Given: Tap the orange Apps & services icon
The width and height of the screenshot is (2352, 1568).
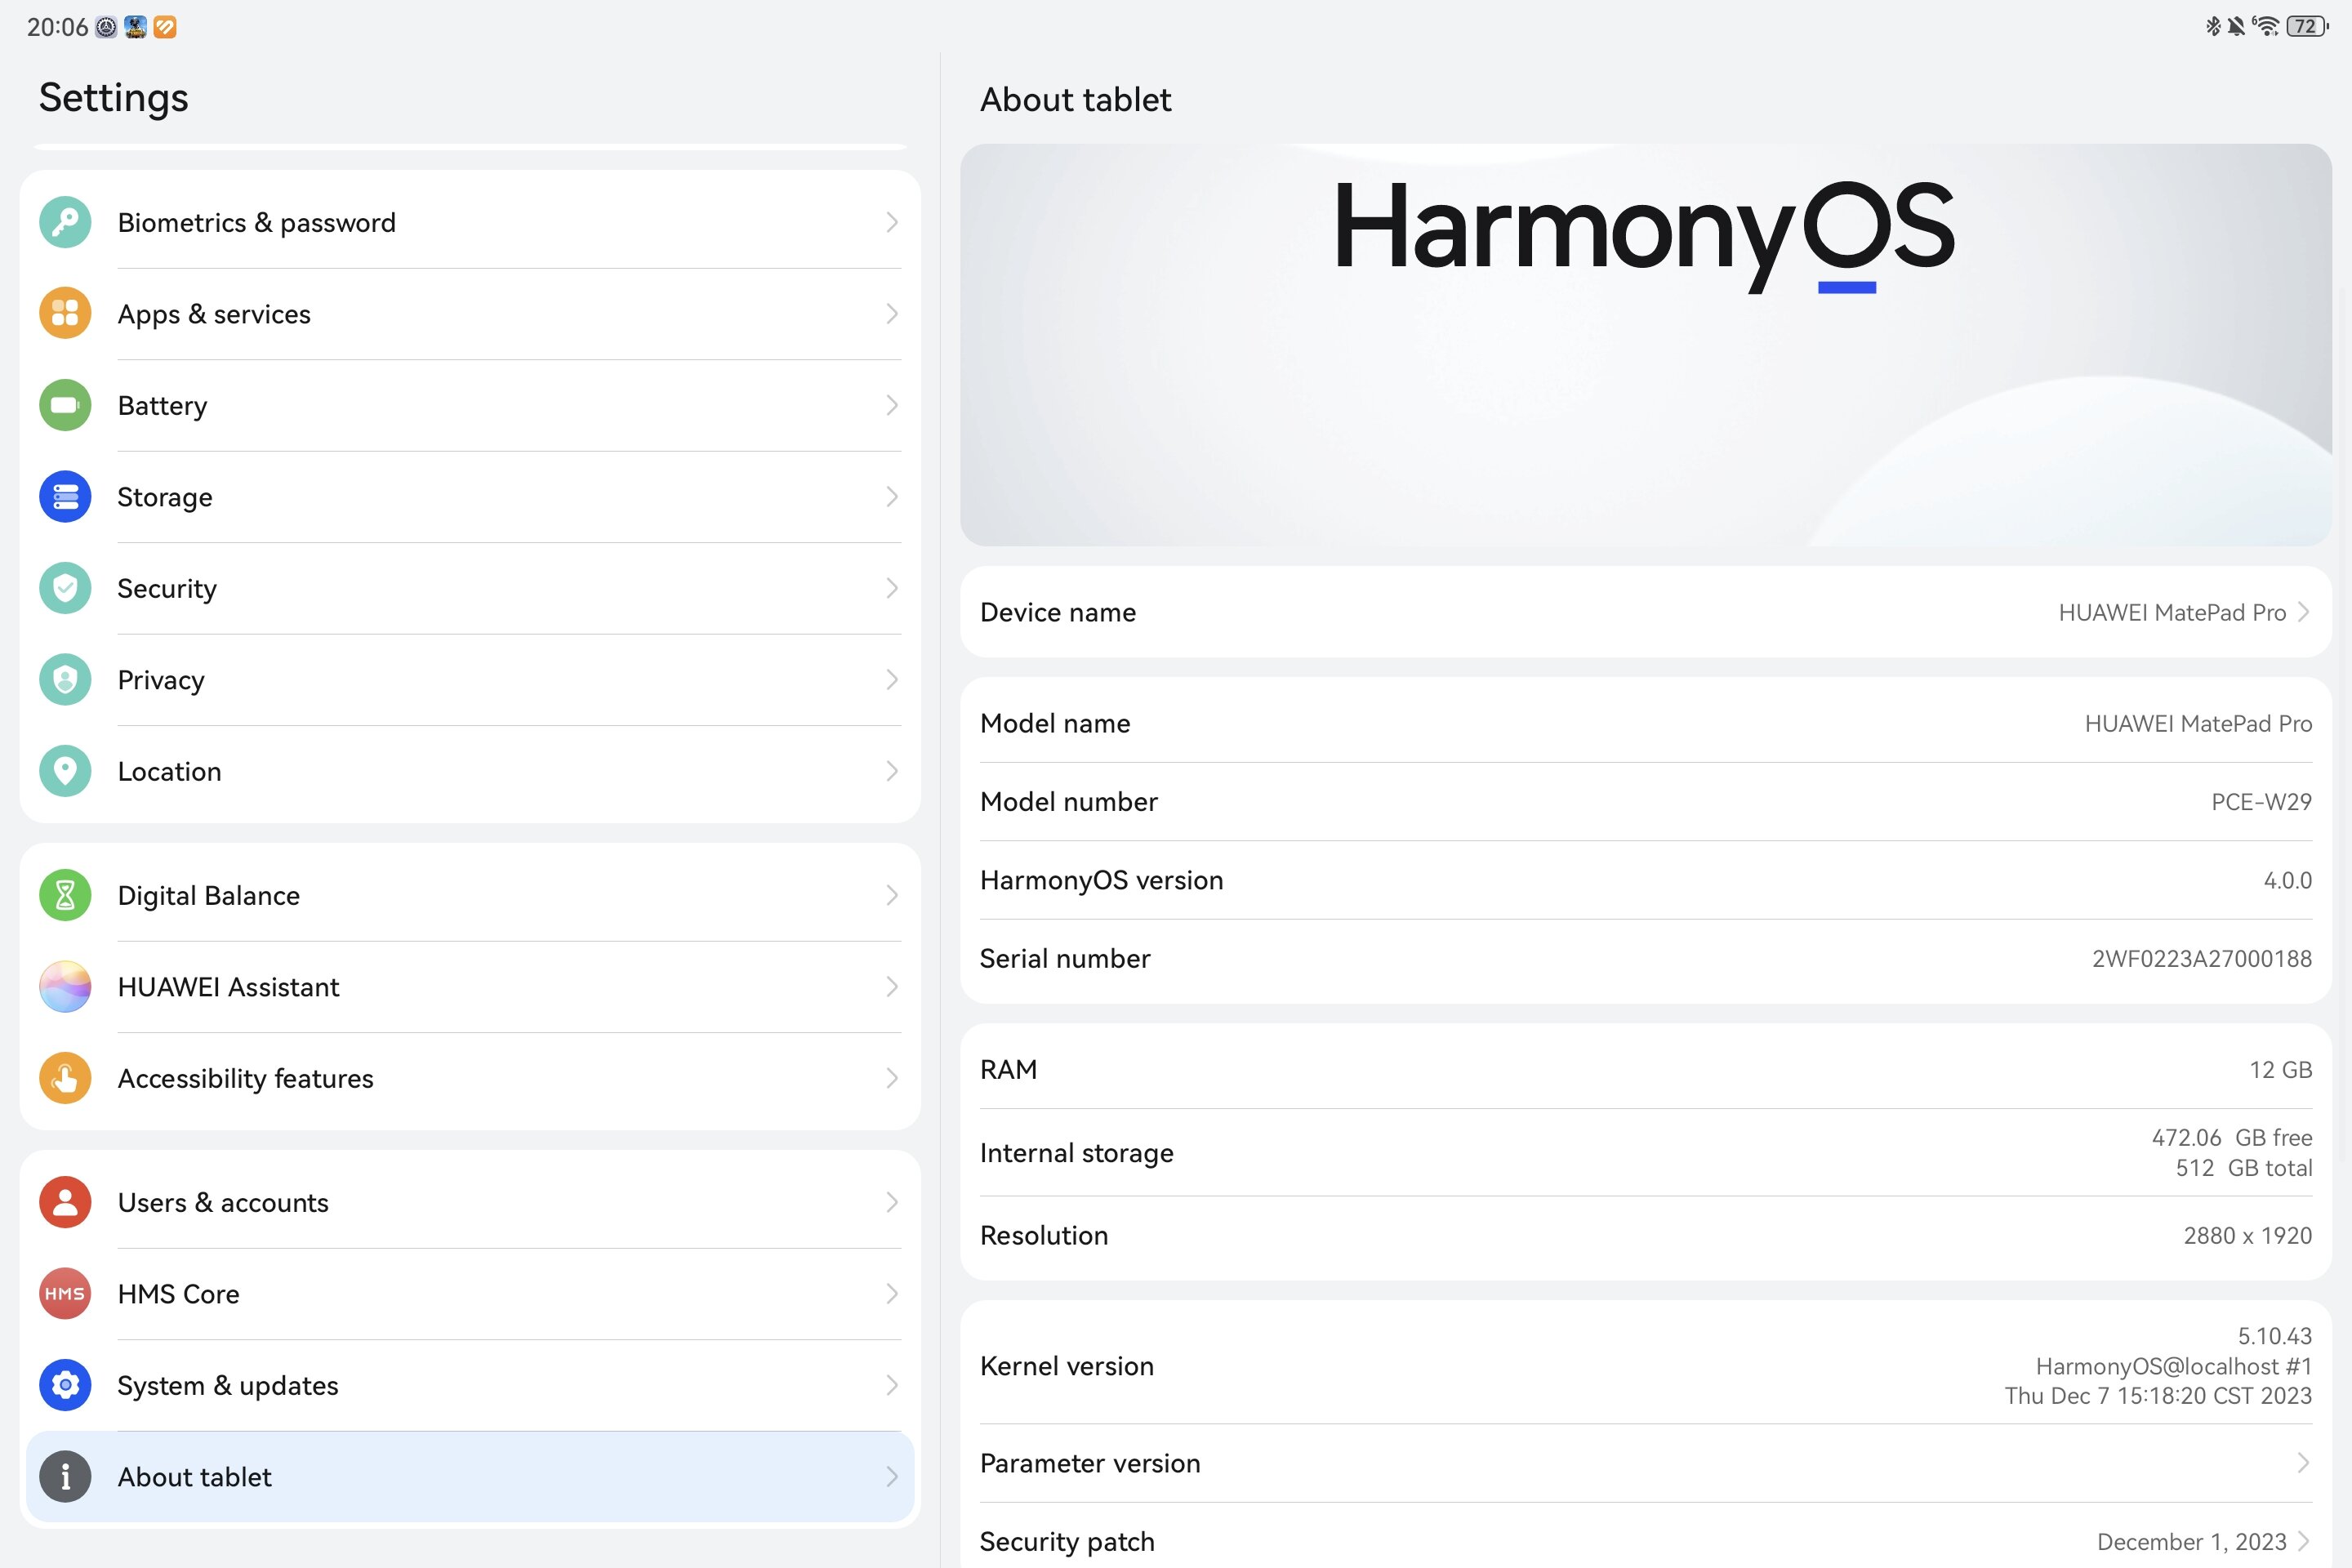Looking at the screenshot, I should 65,314.
